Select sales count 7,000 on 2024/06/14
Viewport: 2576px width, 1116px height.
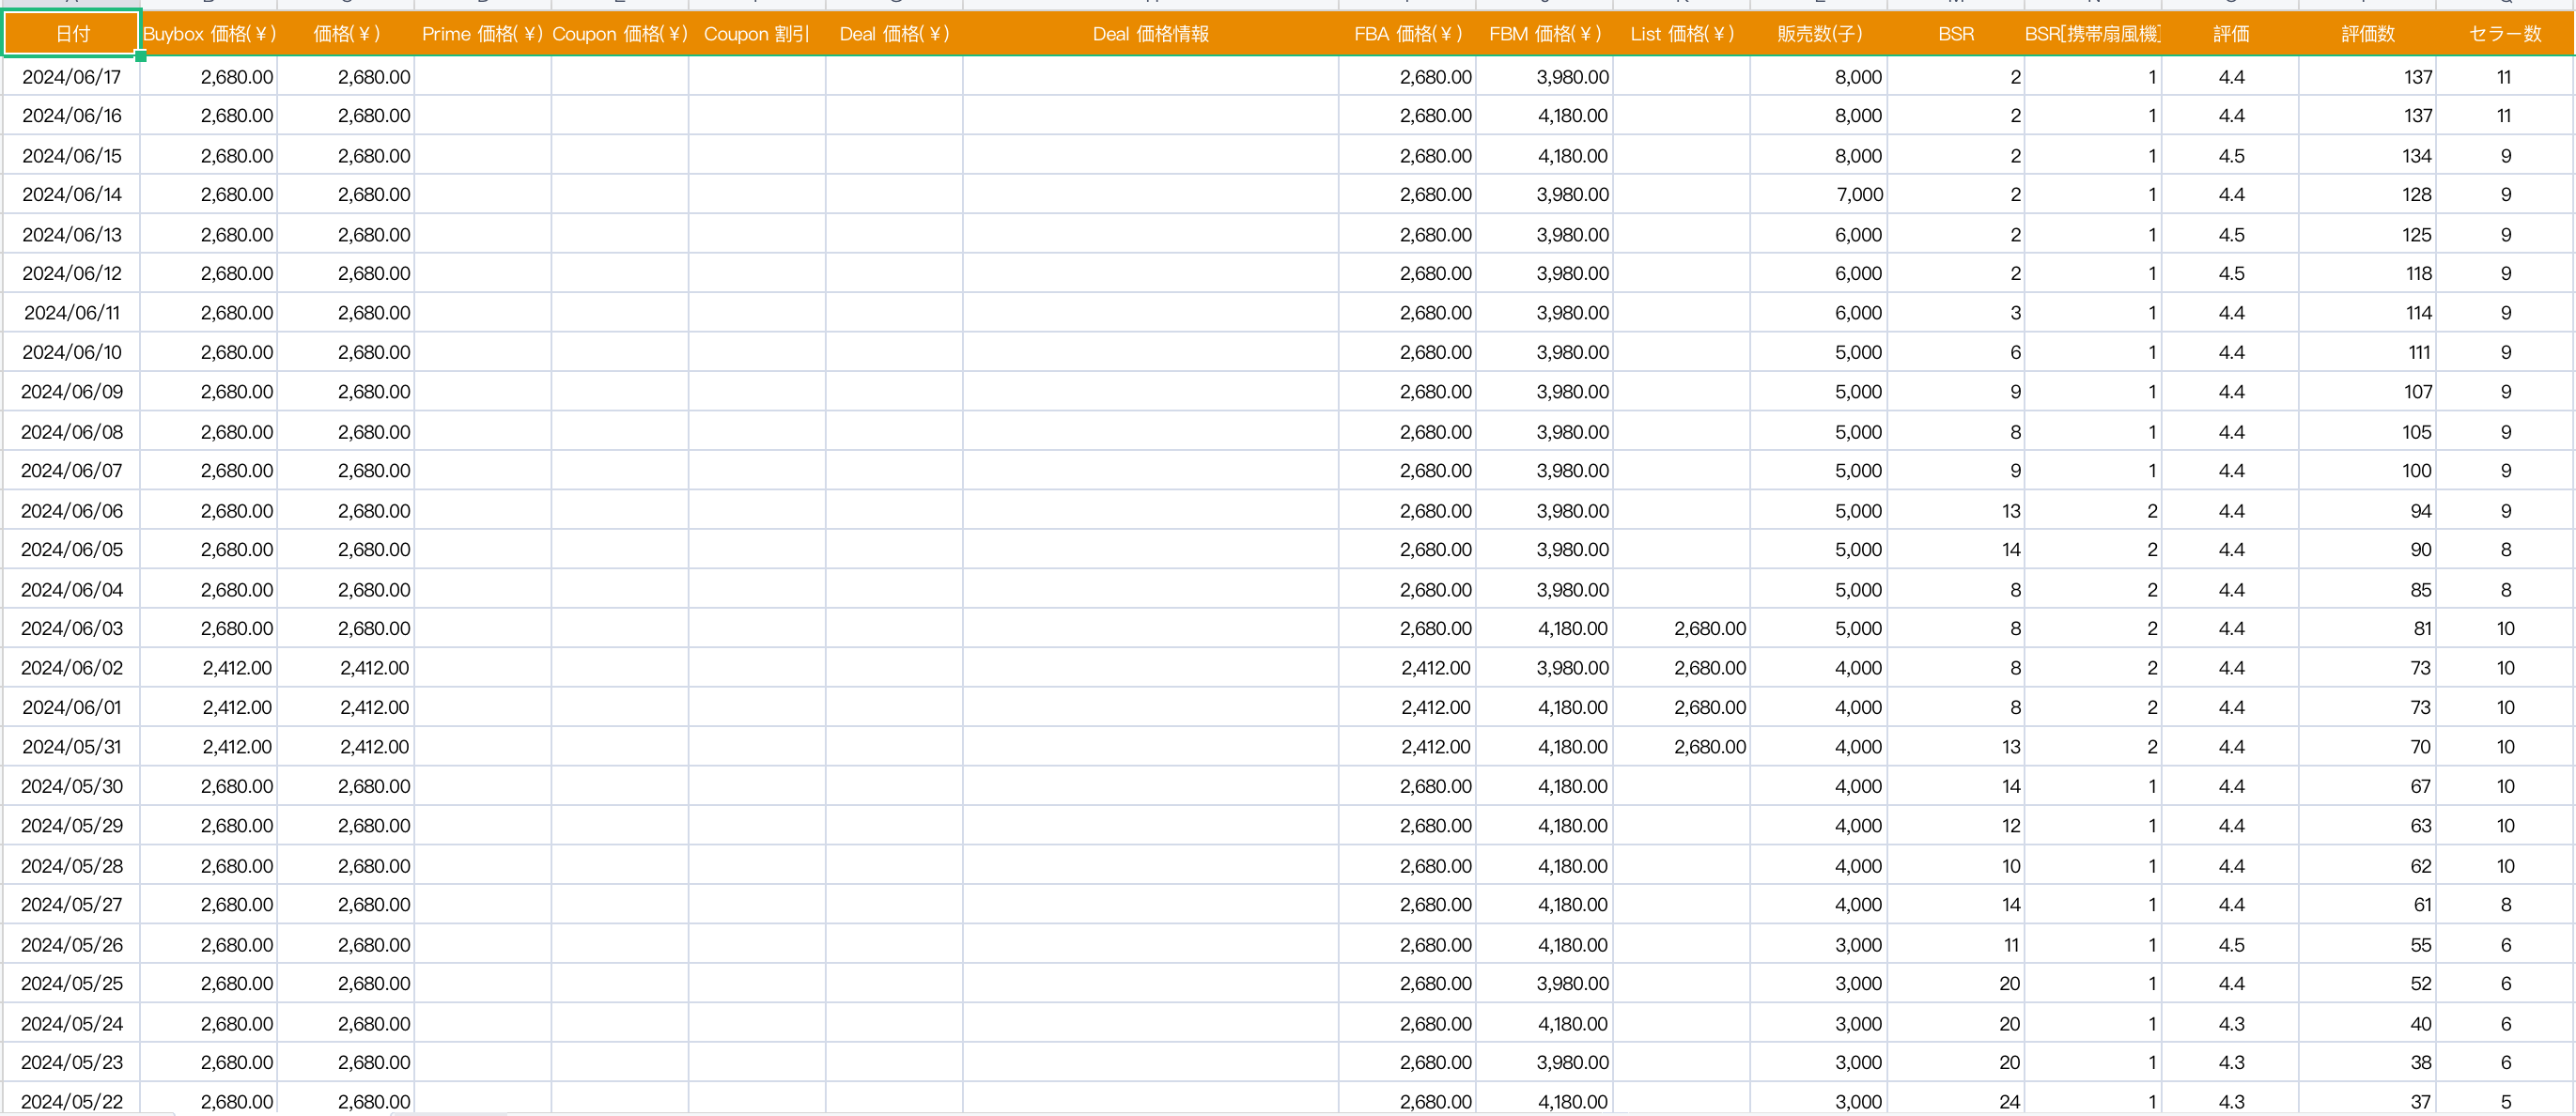coord(1818,195)
